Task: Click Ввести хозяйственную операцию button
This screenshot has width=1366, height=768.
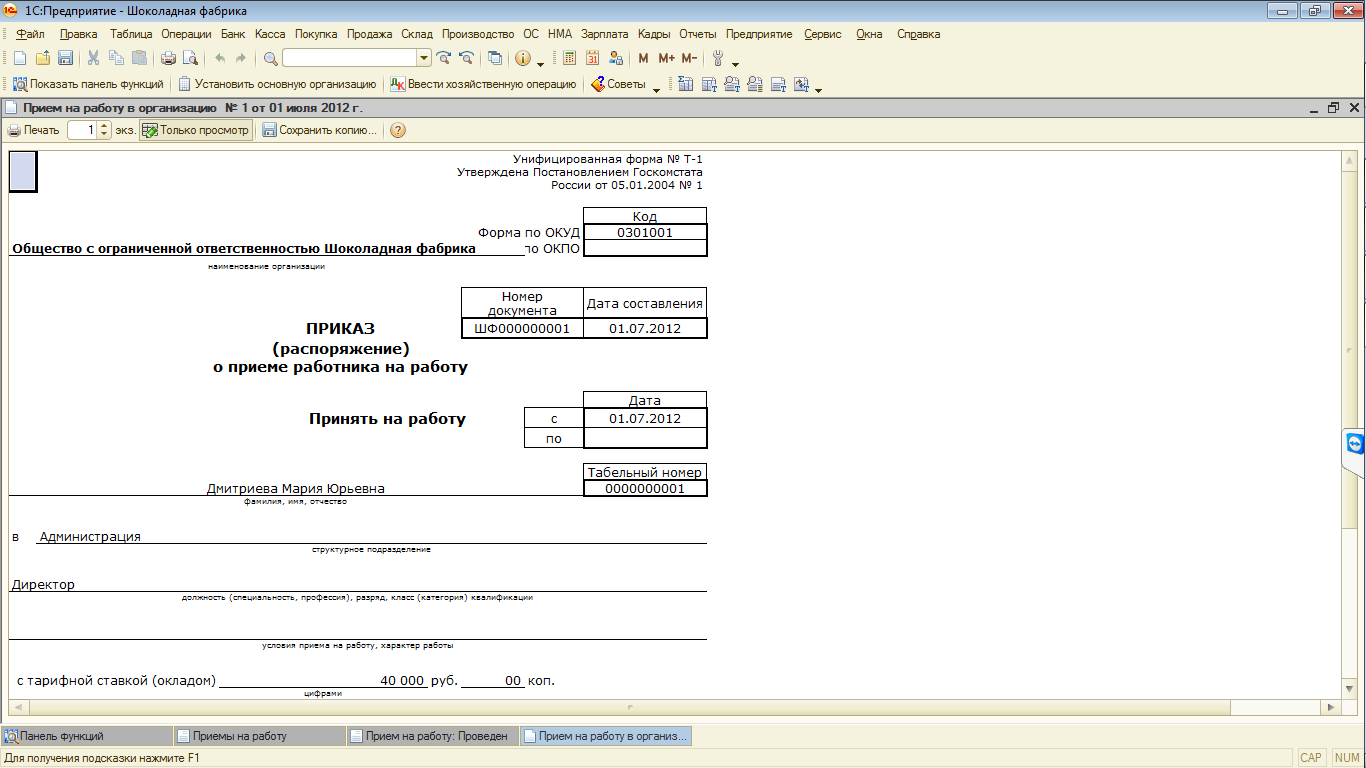Action: [x=483, y=84]
